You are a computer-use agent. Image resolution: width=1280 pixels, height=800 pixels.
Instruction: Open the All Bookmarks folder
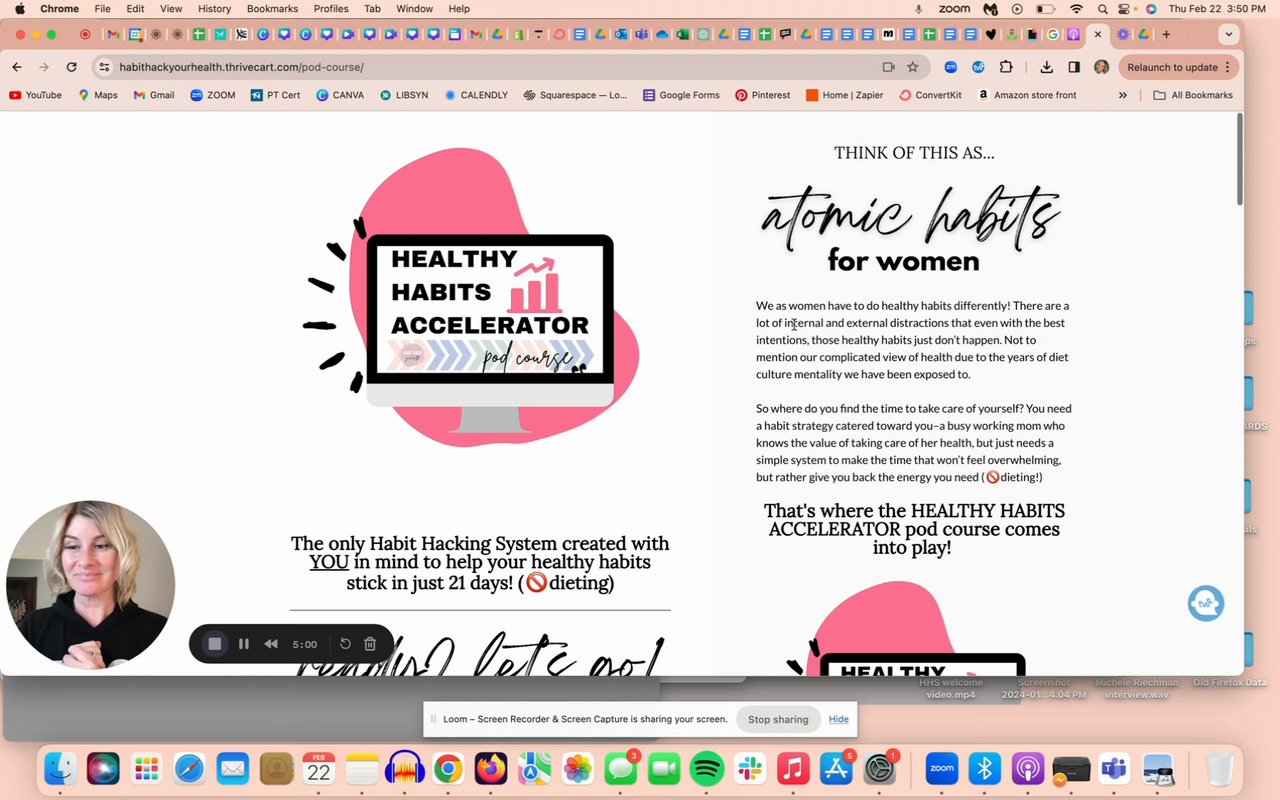point(1192,95)
